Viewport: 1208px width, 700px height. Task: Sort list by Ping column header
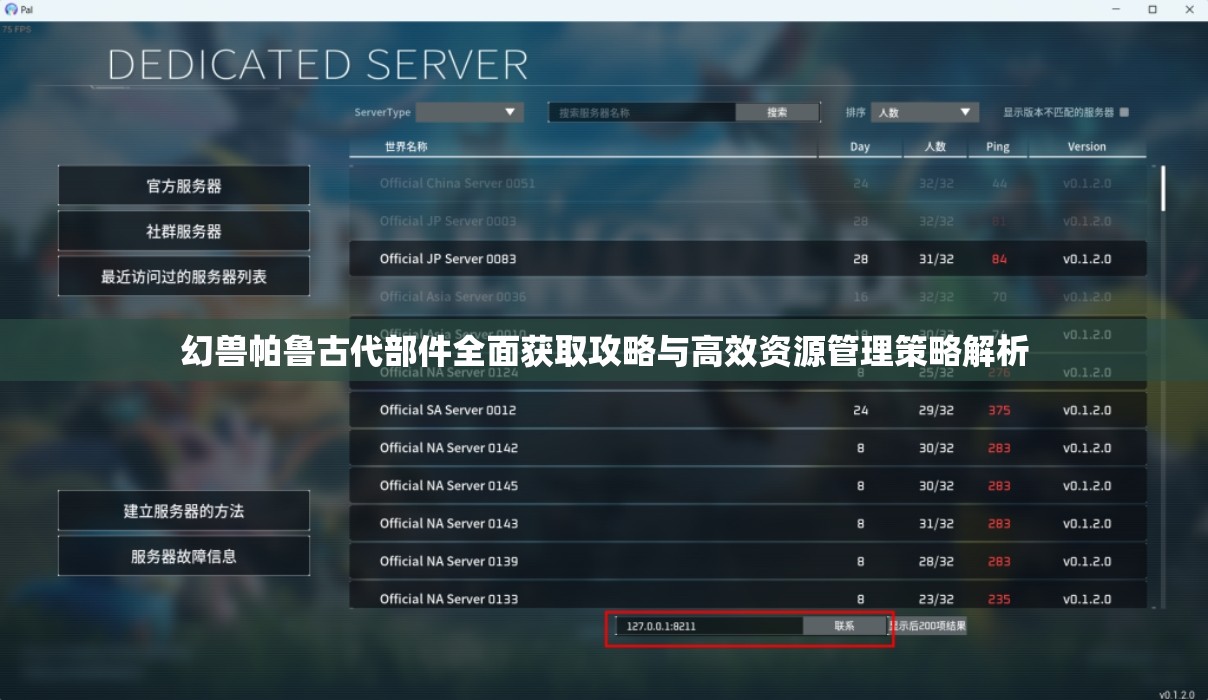997,147
